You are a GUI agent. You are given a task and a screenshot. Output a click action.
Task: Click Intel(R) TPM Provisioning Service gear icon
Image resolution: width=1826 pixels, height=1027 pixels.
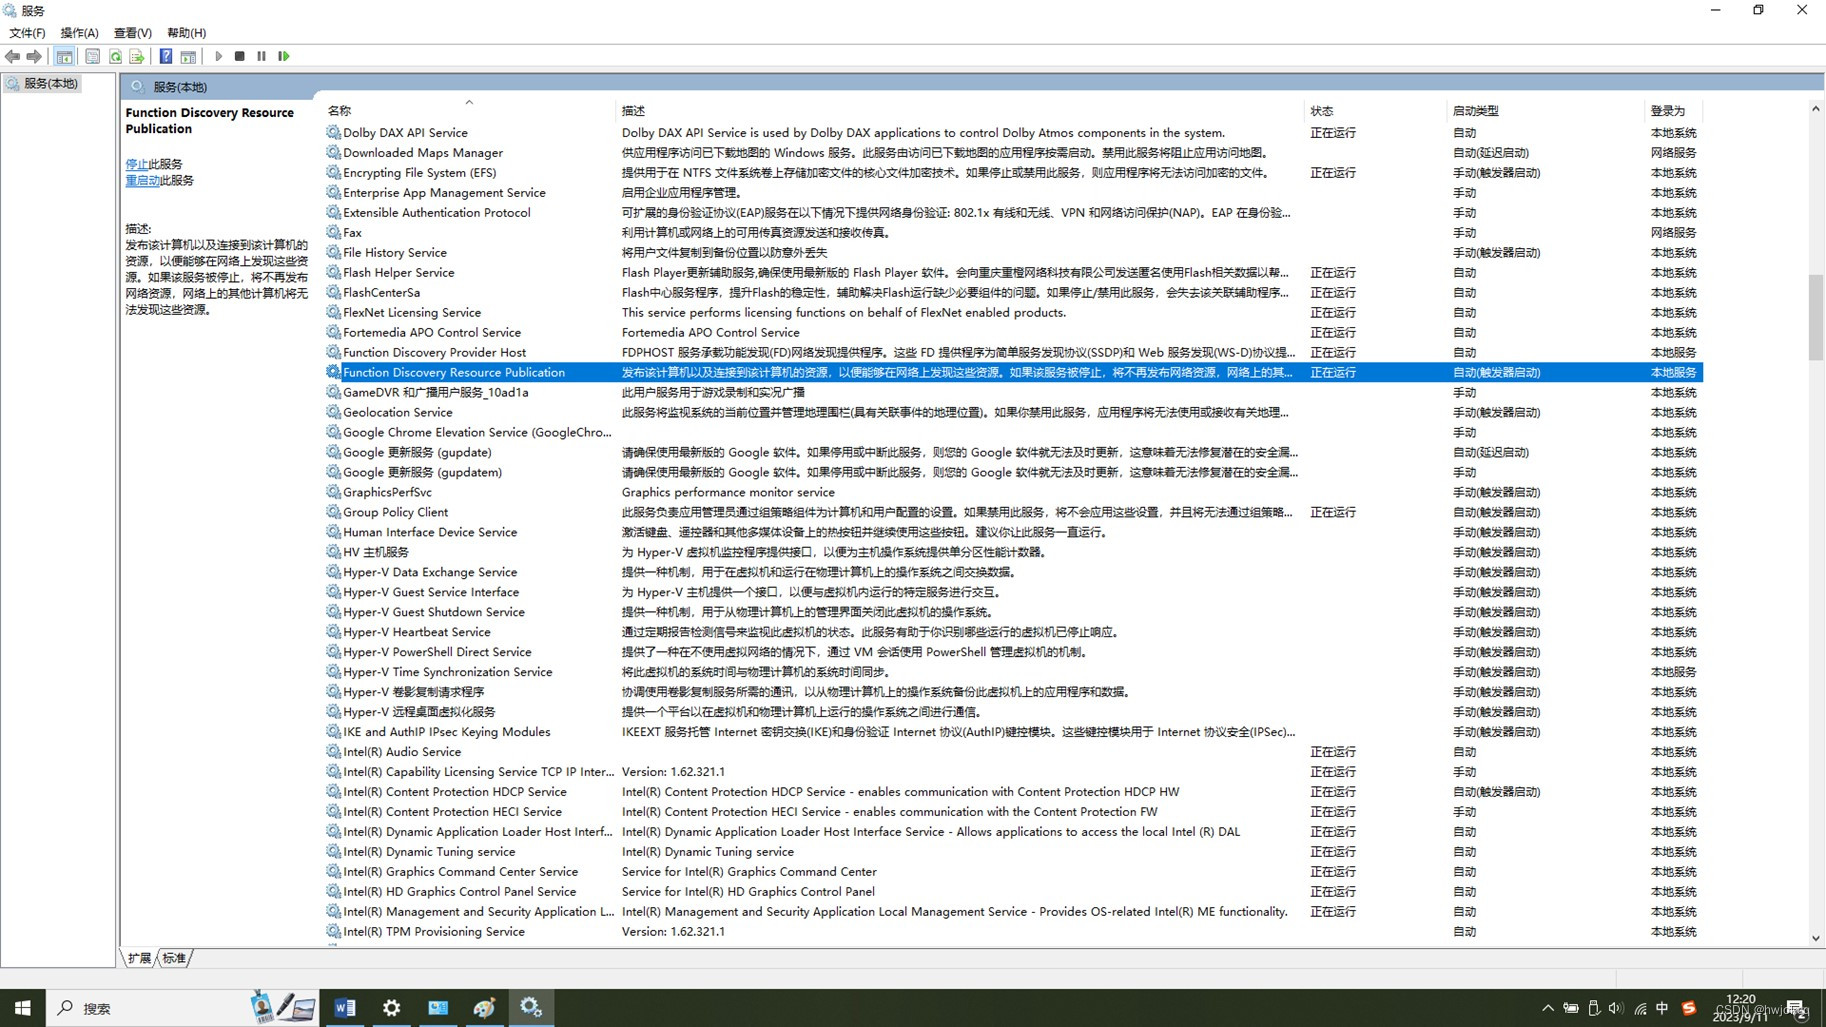coord(333,931)
